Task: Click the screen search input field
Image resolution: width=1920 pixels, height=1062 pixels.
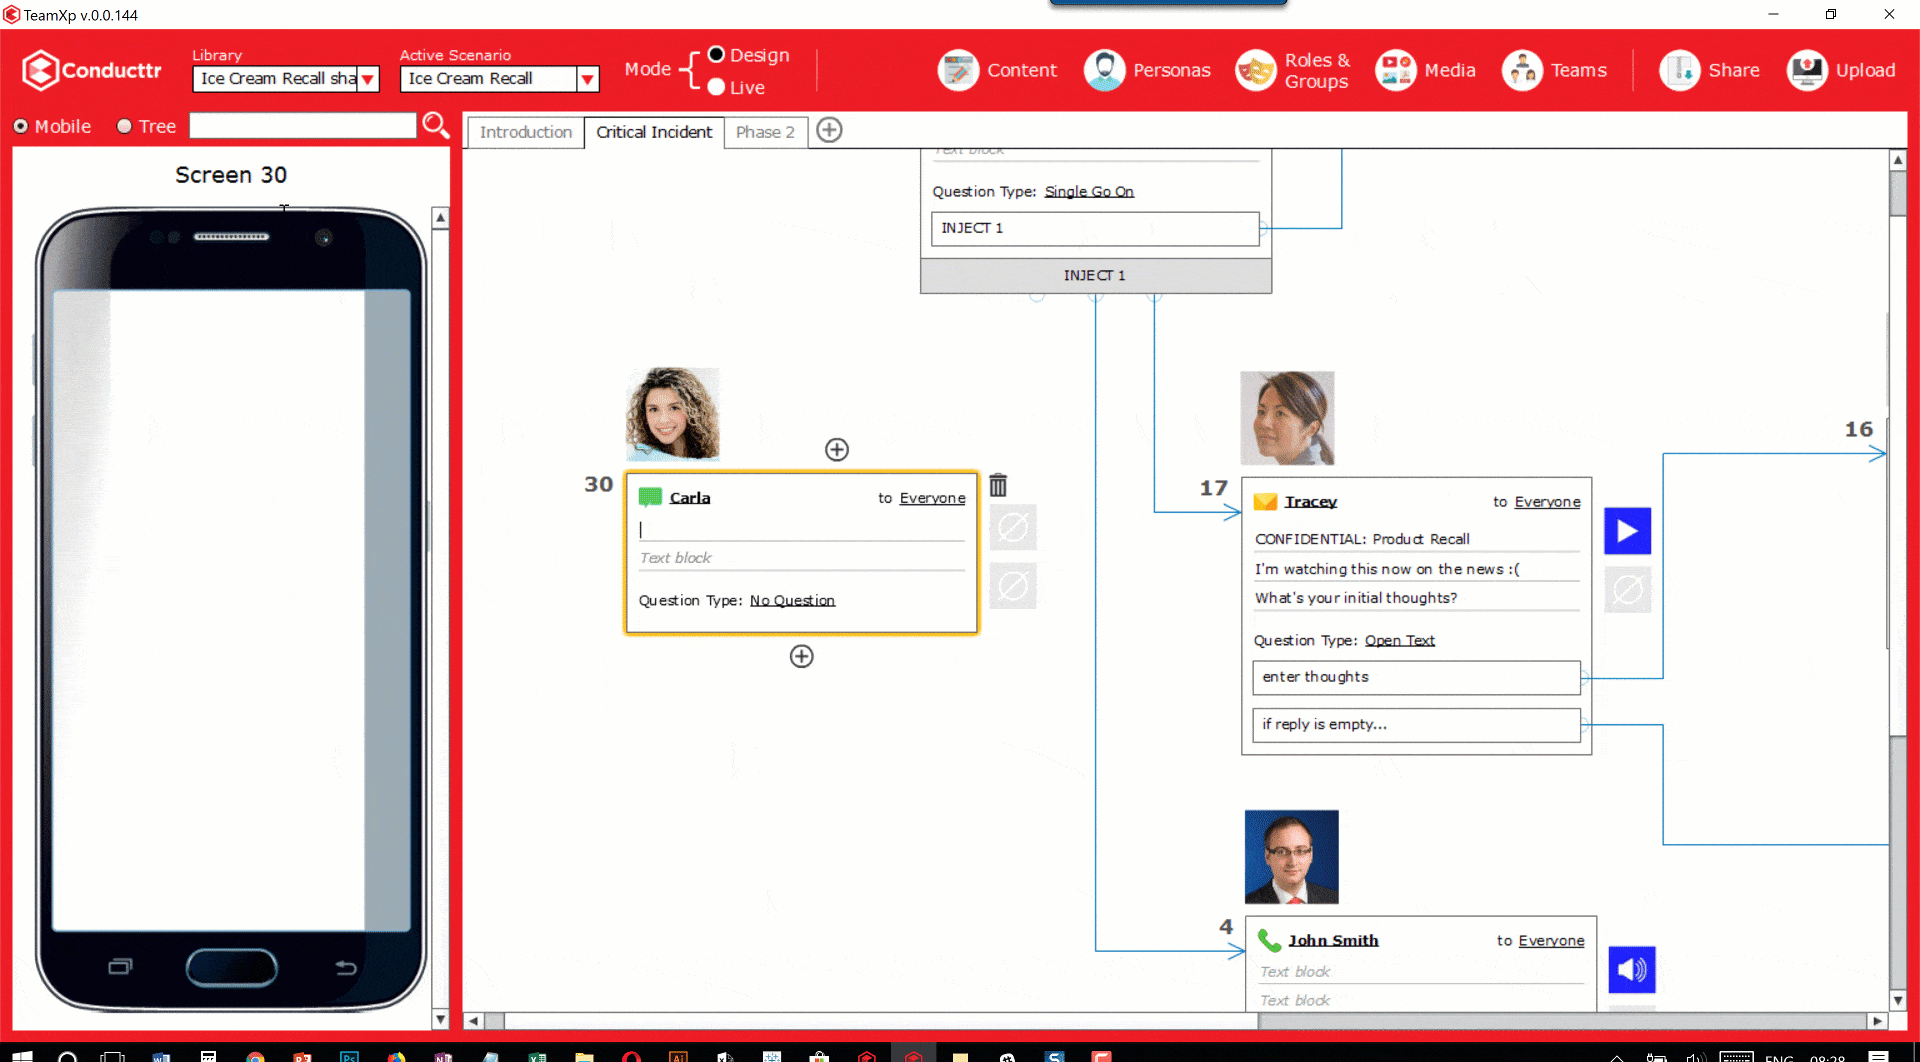Action: click(x=303, y=125)
